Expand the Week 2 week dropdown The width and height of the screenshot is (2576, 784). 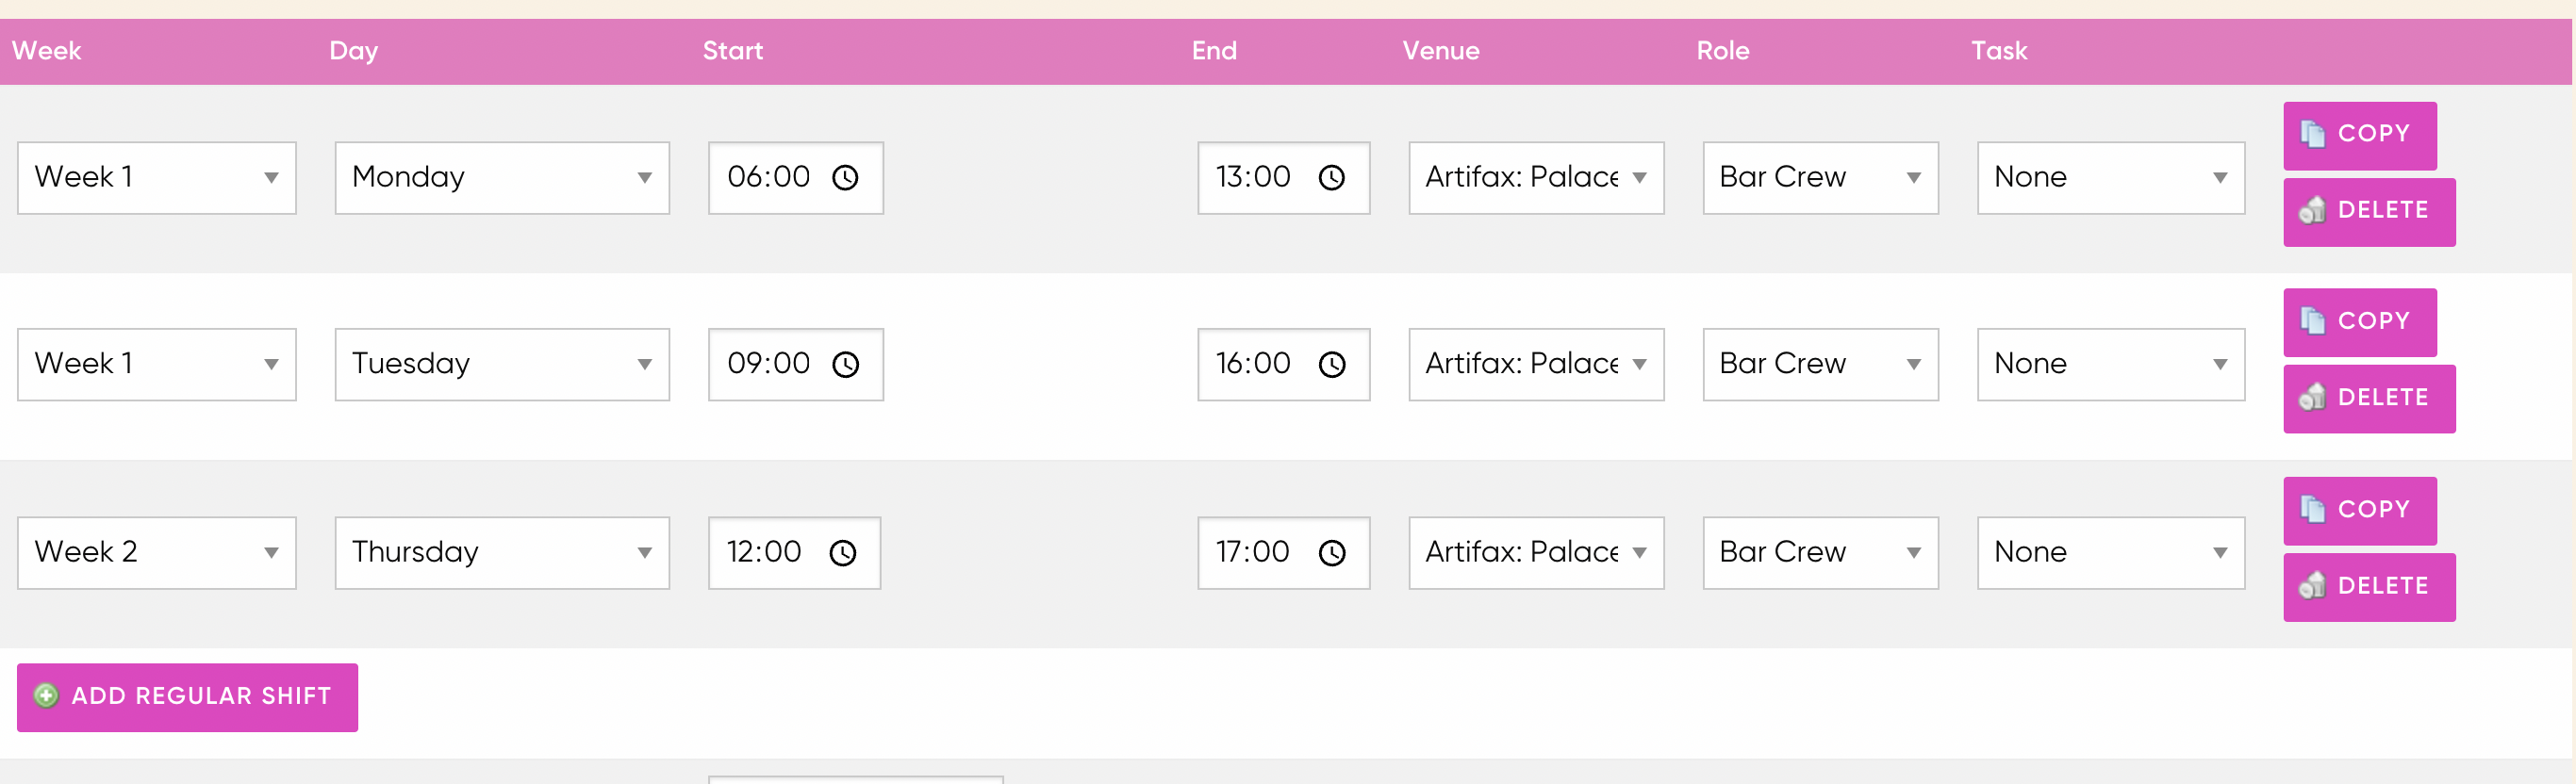(x=157, y=553)
